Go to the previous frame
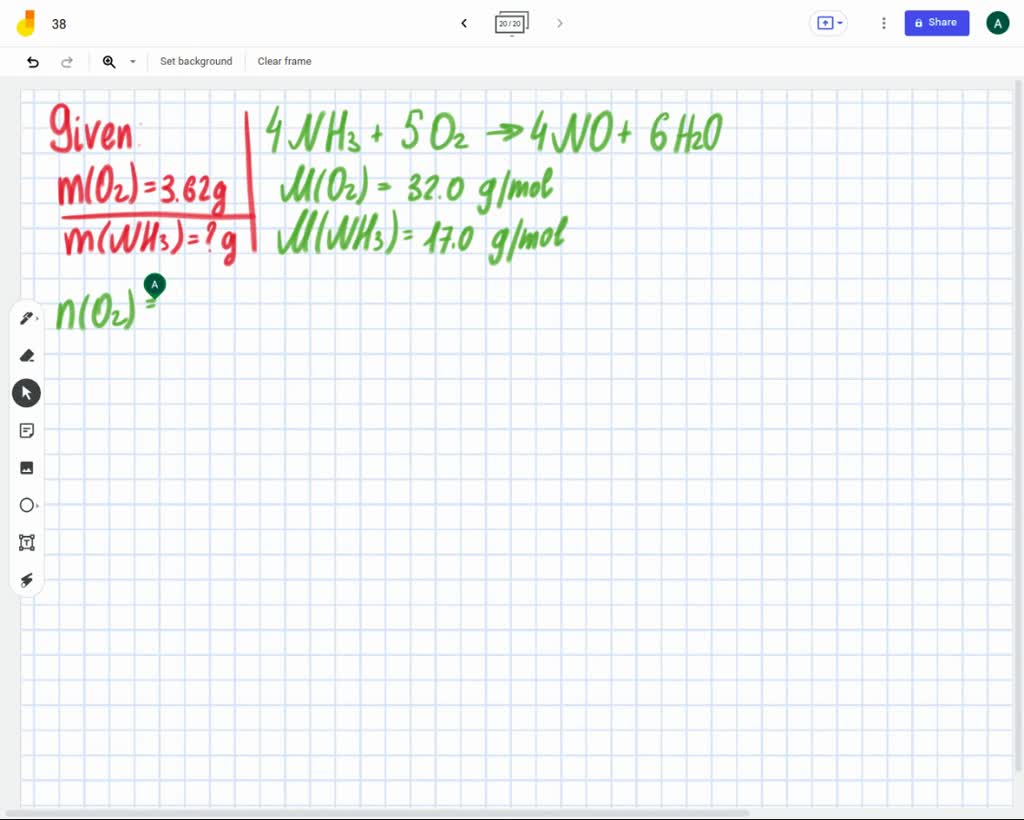The width and height of the screenshot is (1024, 820). 463,23
